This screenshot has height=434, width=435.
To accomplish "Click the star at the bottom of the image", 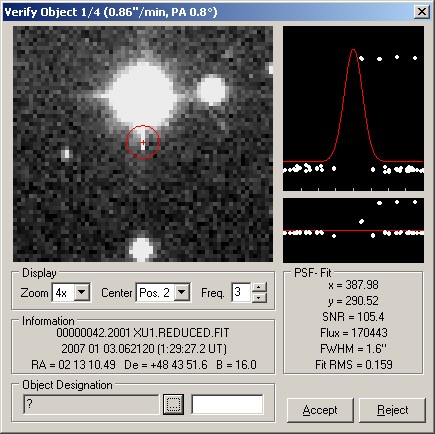I will coord(141,249).
